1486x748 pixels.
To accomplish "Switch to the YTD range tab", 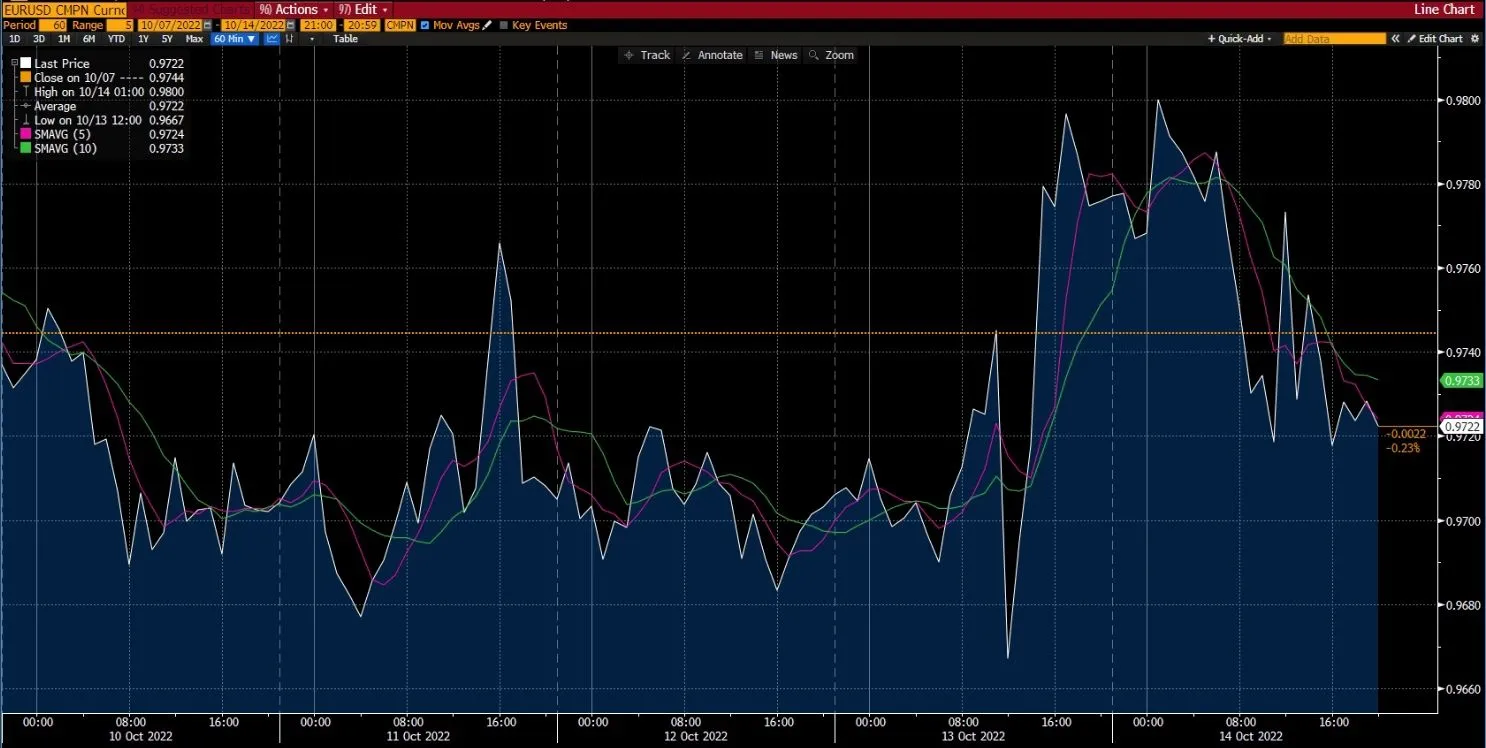I will coord(116,38).
